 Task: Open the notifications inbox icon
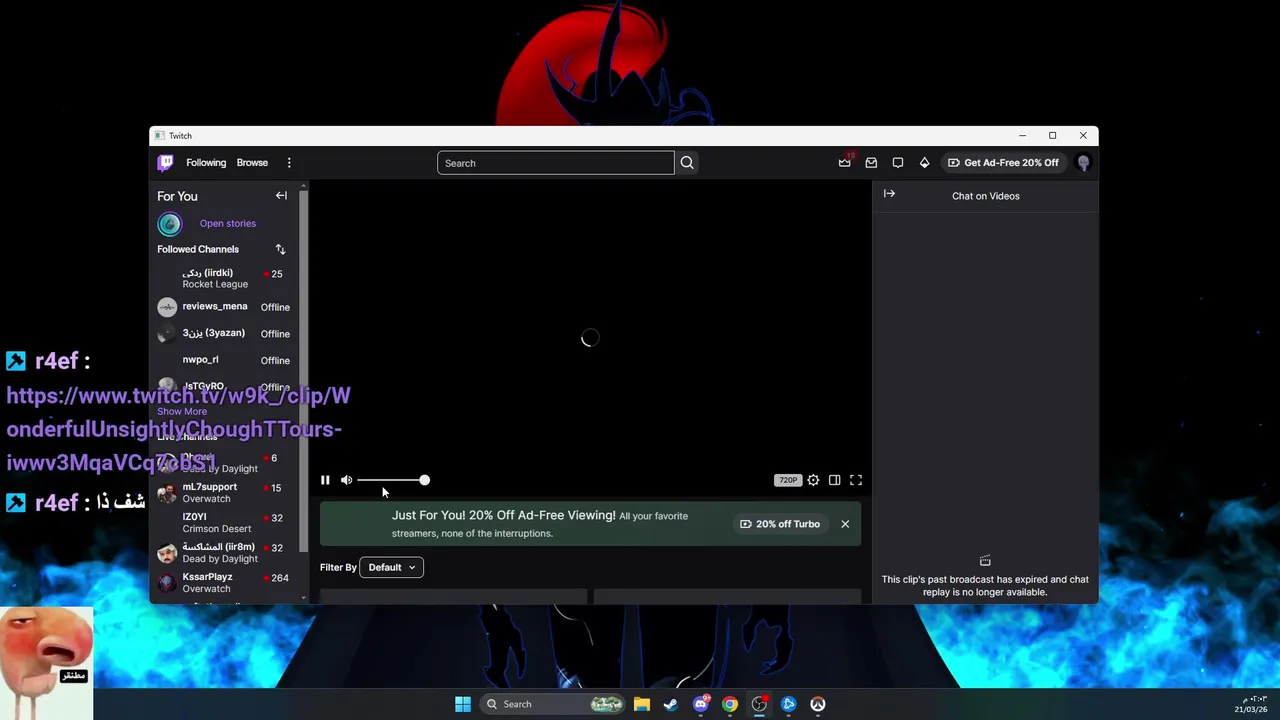point(871,163)
